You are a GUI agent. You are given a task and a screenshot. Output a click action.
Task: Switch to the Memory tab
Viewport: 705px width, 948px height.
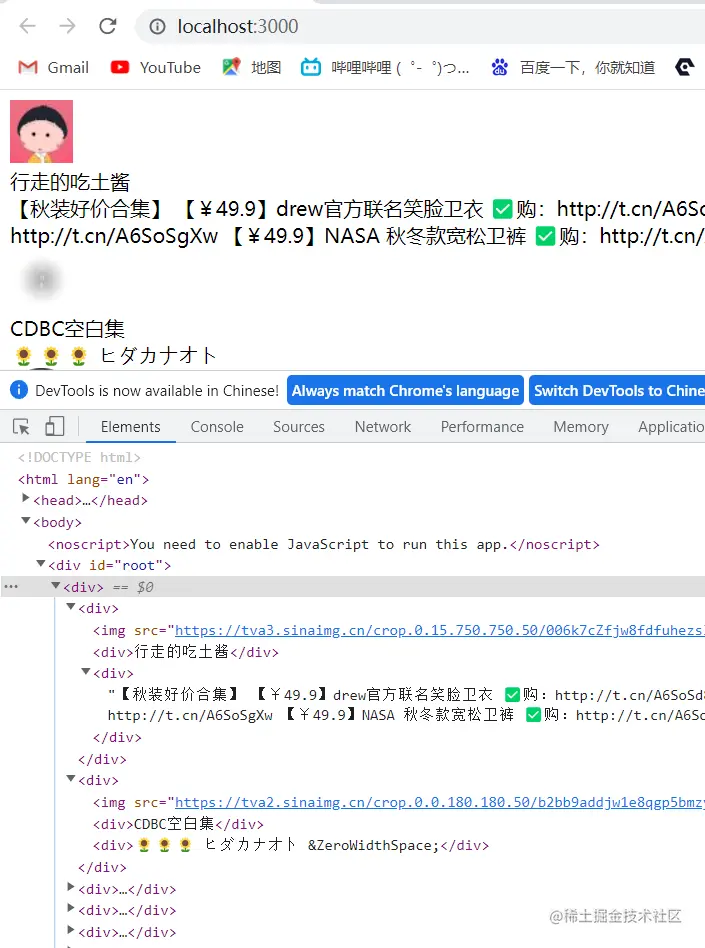pos(581,427)
